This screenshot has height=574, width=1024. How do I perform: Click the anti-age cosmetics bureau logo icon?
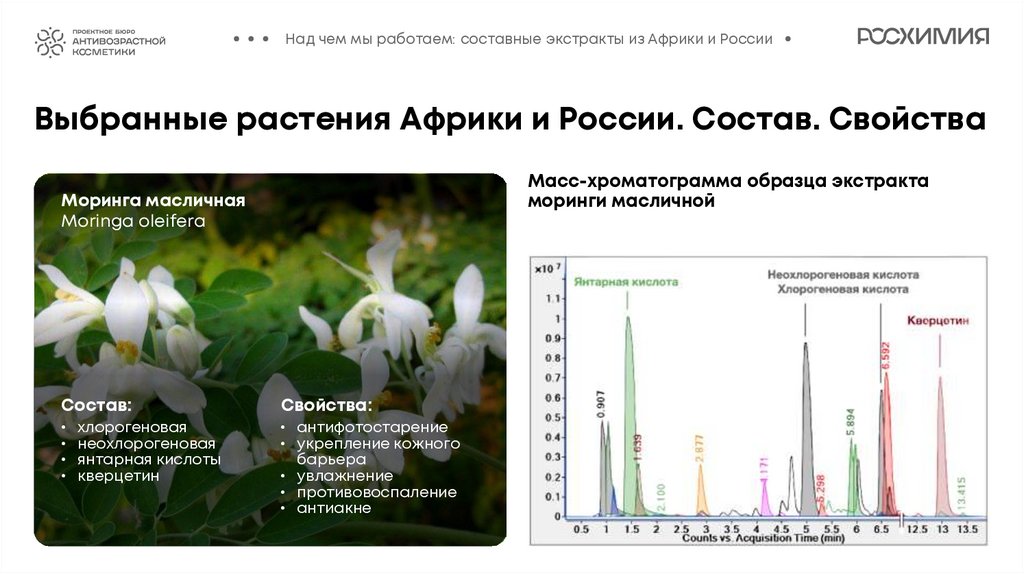pos(50,42)
